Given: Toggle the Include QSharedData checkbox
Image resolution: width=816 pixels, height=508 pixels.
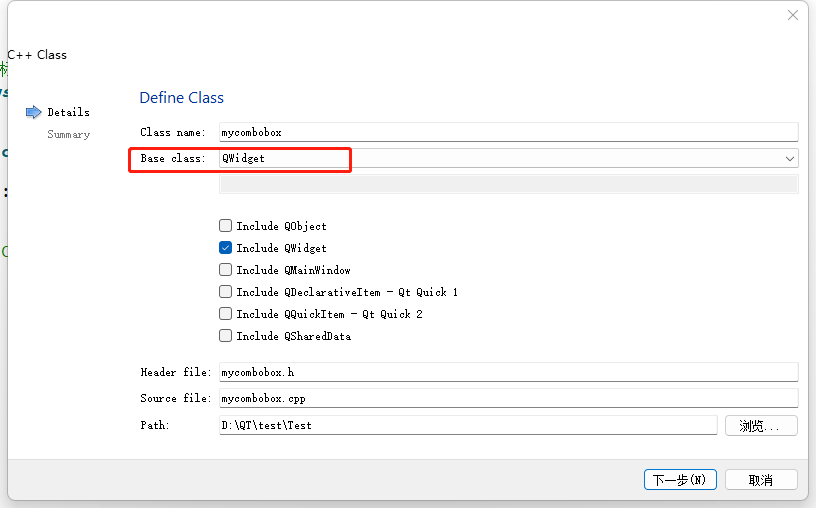Looking at the screenshot, I should [226, 336].
